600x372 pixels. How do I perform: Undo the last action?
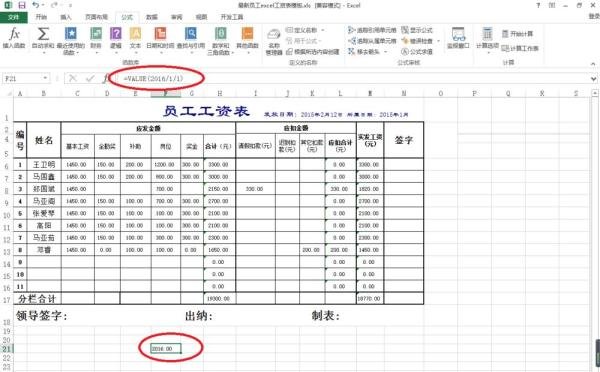pos(36,5)
